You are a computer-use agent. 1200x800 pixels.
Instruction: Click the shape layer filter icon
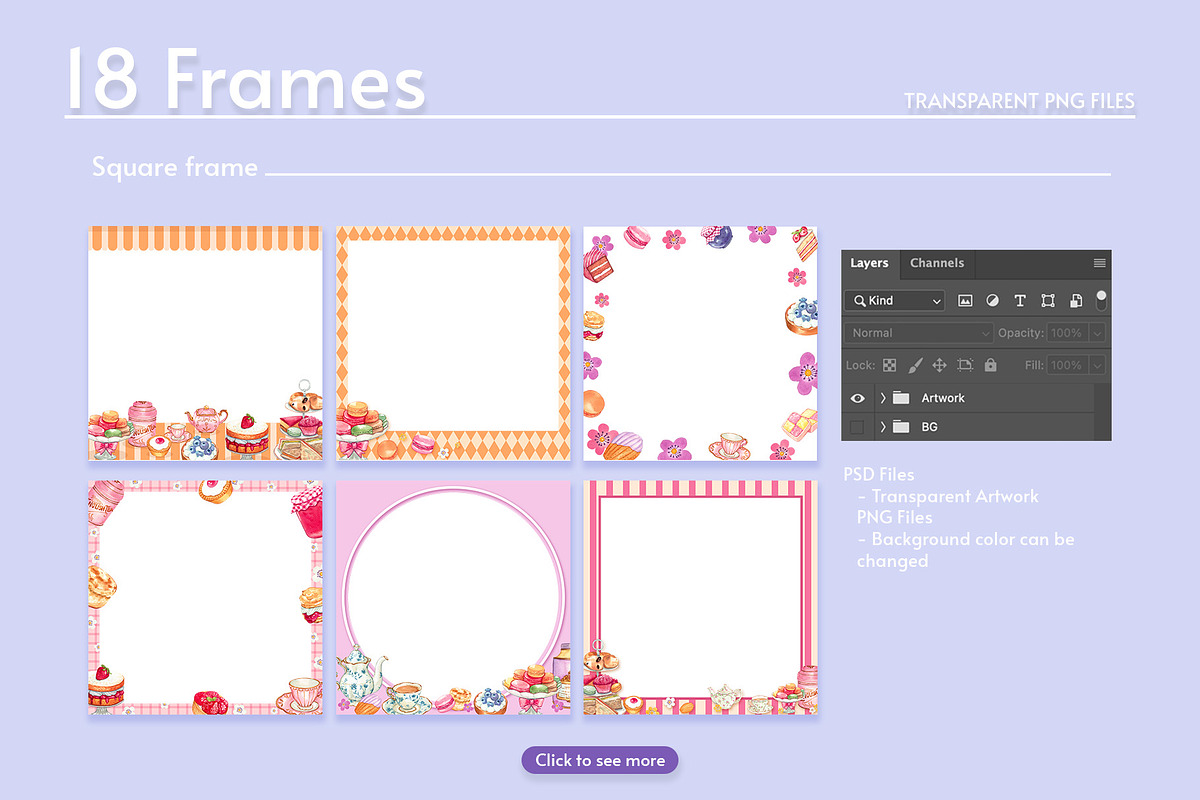(x=1048, y=300)
